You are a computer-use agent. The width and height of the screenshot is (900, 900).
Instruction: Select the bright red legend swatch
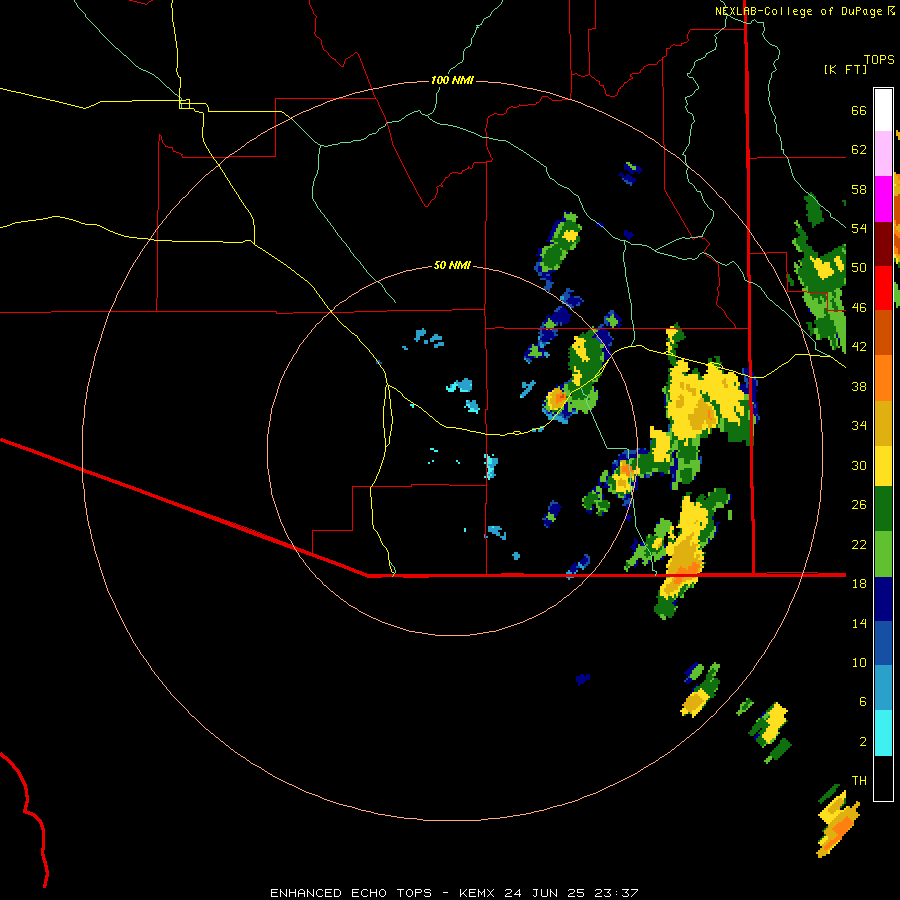pyautogui.click(x=883, y=289)
